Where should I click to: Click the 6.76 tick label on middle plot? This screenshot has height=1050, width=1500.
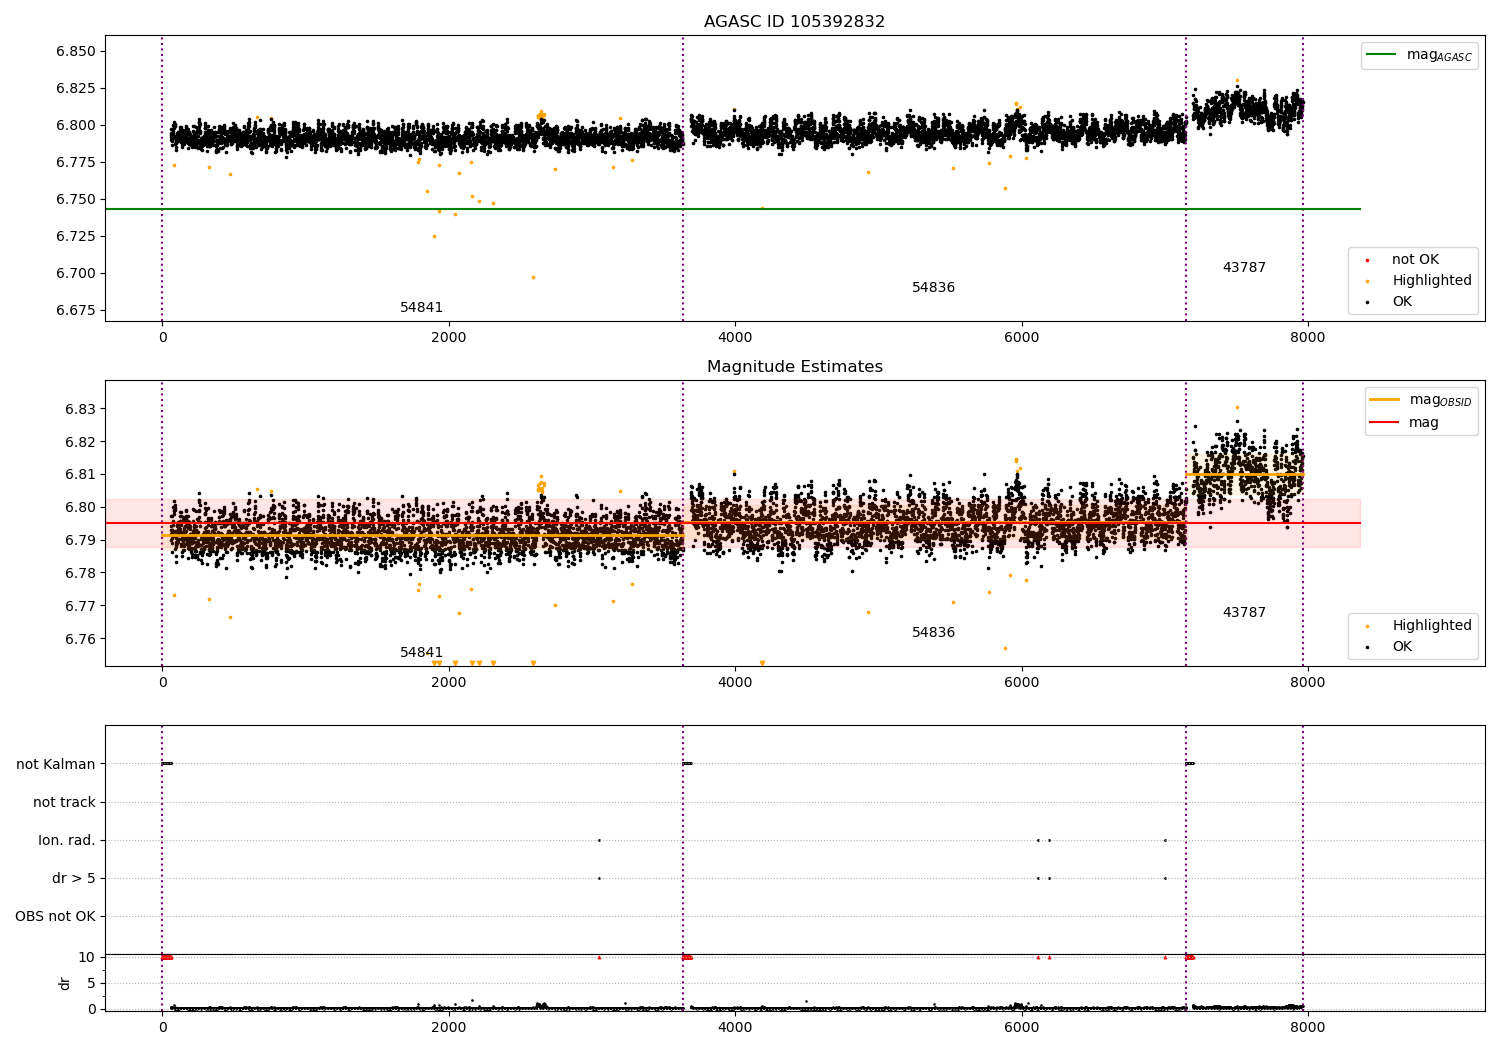coord(80,640)
